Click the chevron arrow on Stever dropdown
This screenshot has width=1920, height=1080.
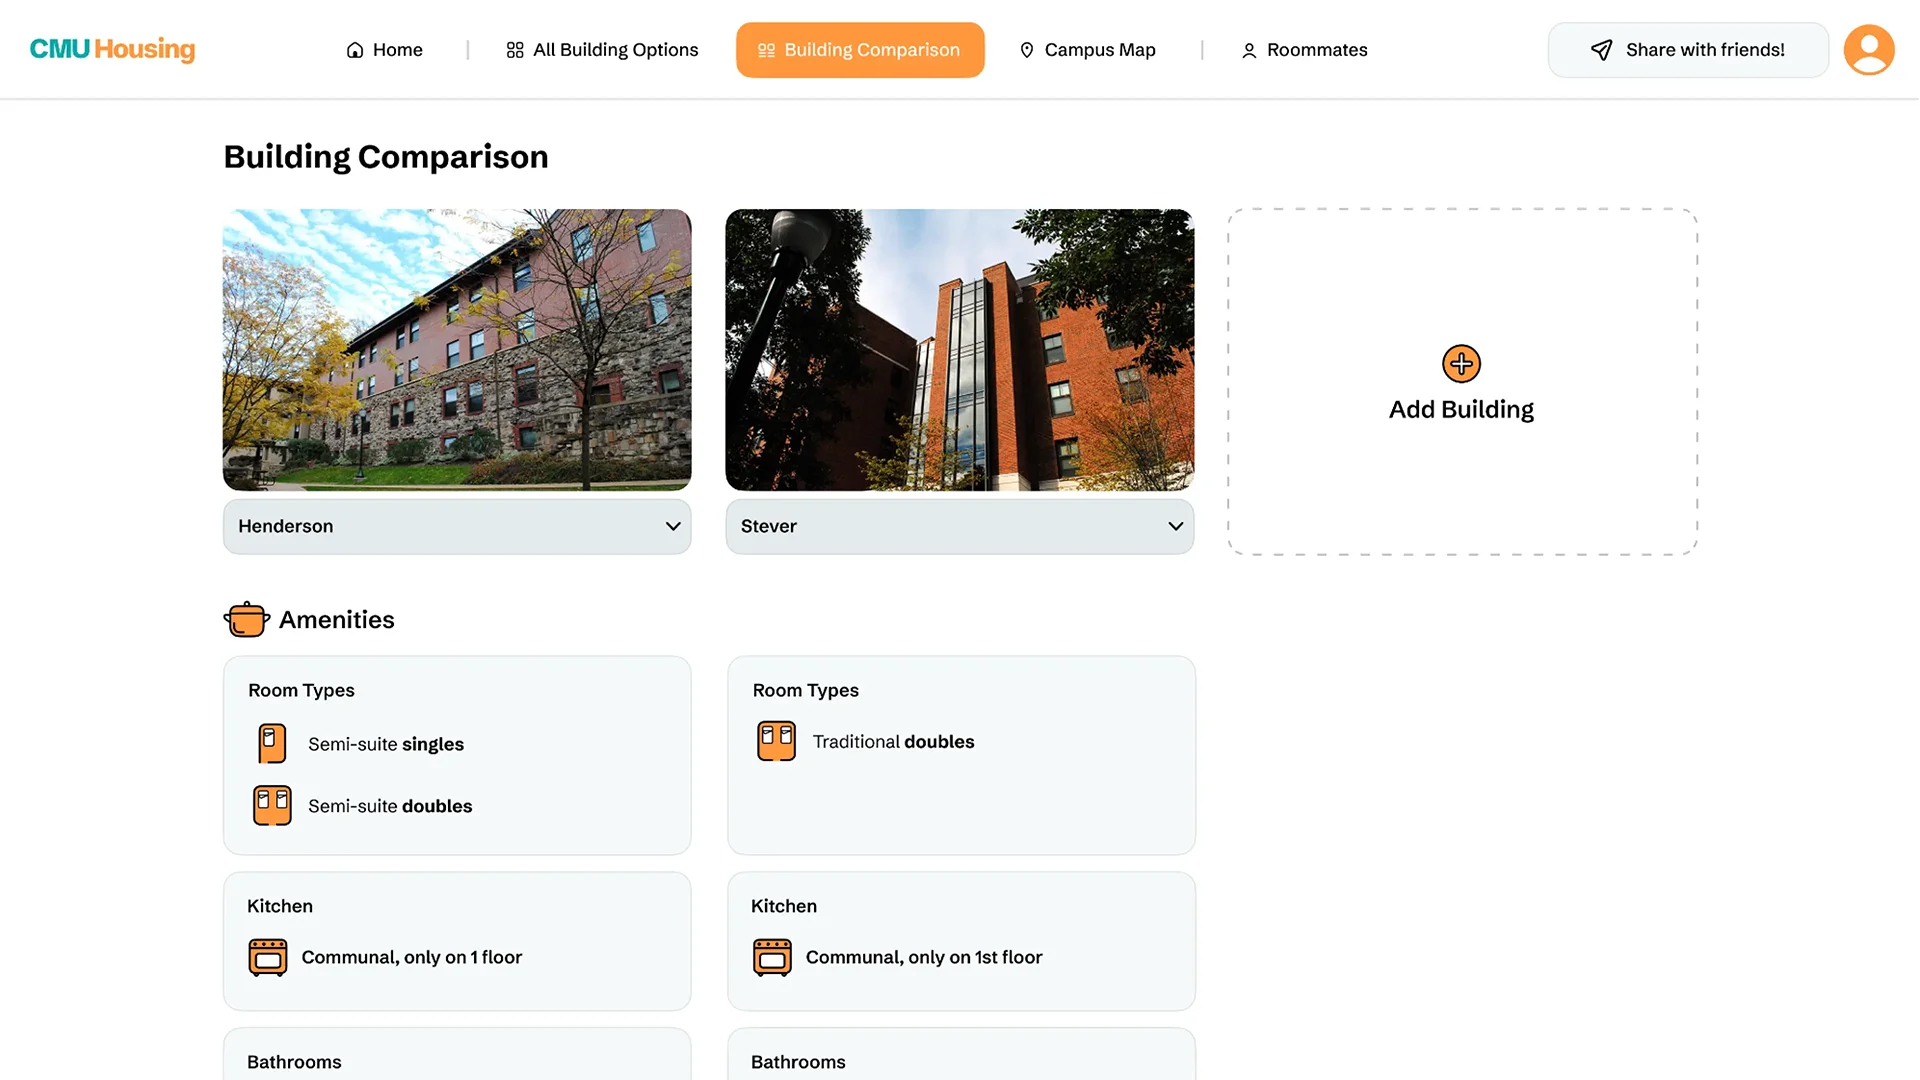pos(1175,526)
